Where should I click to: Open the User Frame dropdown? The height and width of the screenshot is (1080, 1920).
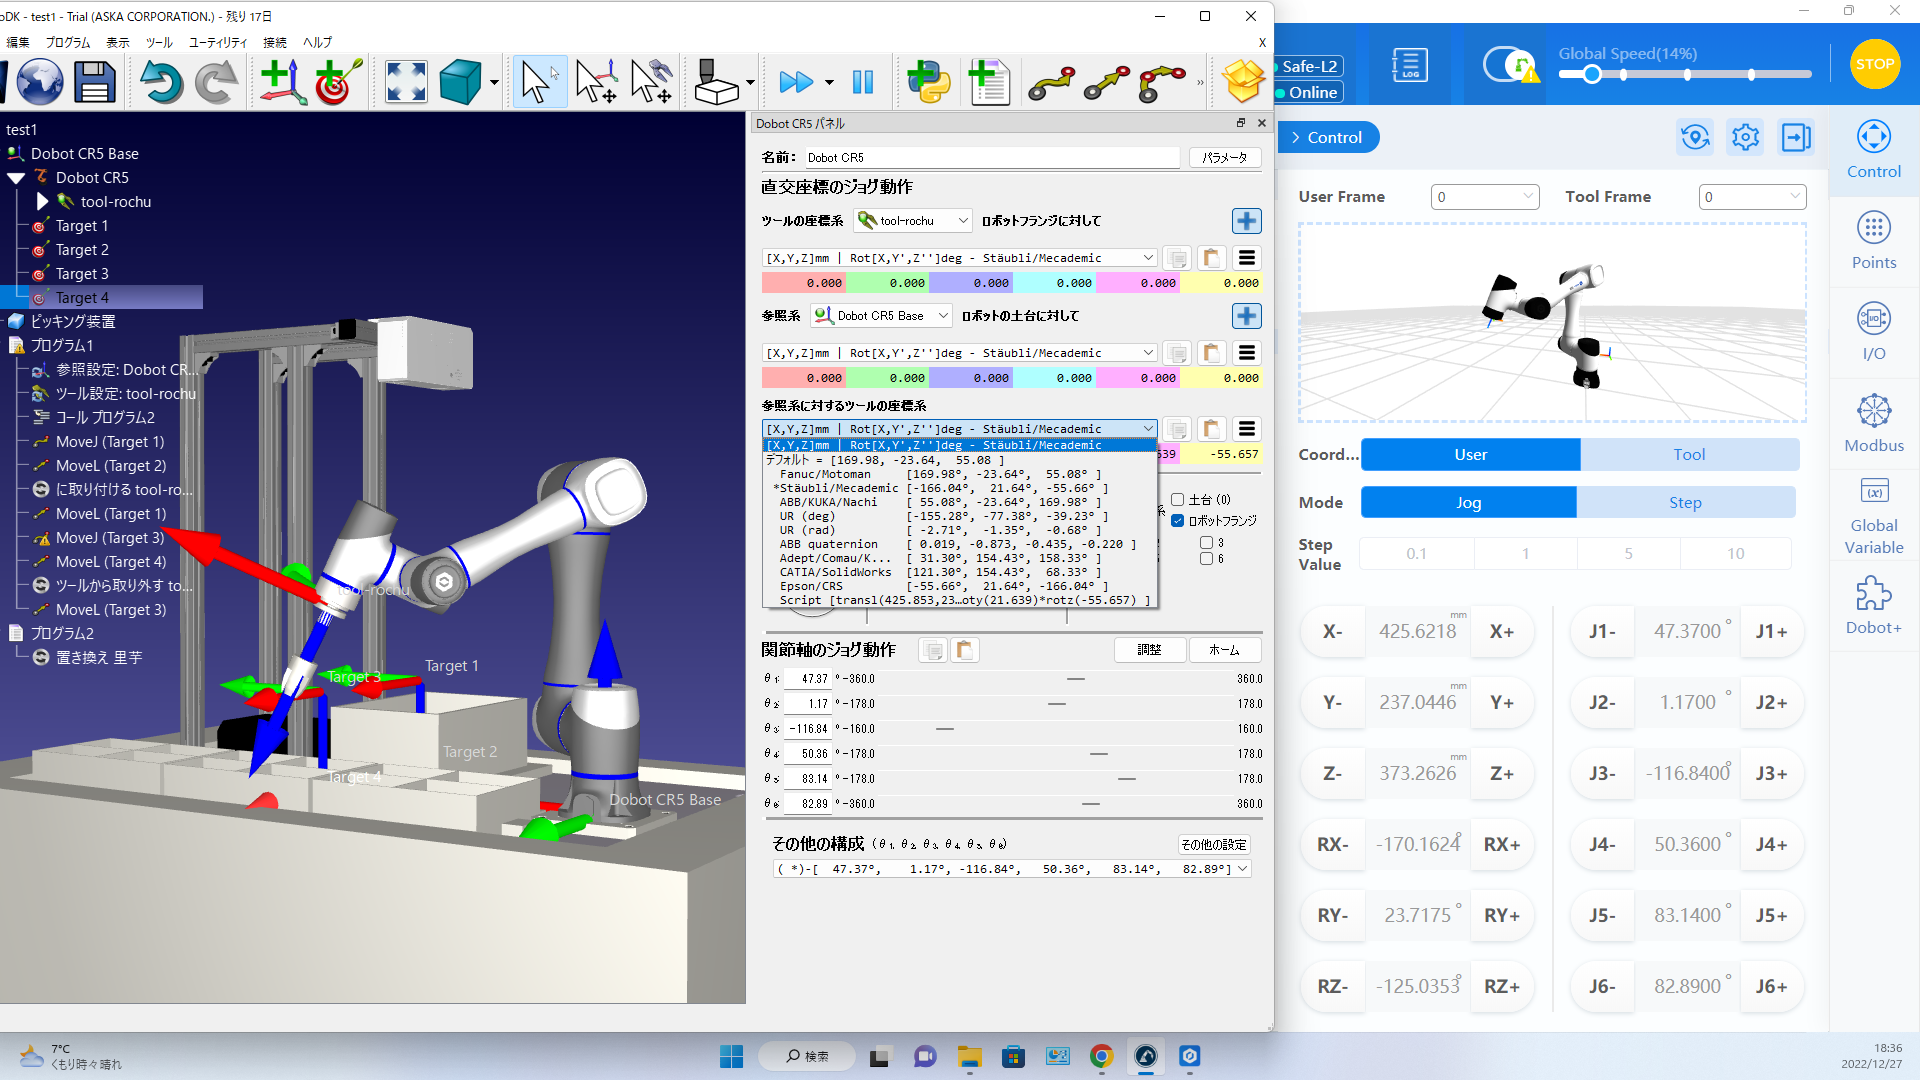coord(1485,197)
